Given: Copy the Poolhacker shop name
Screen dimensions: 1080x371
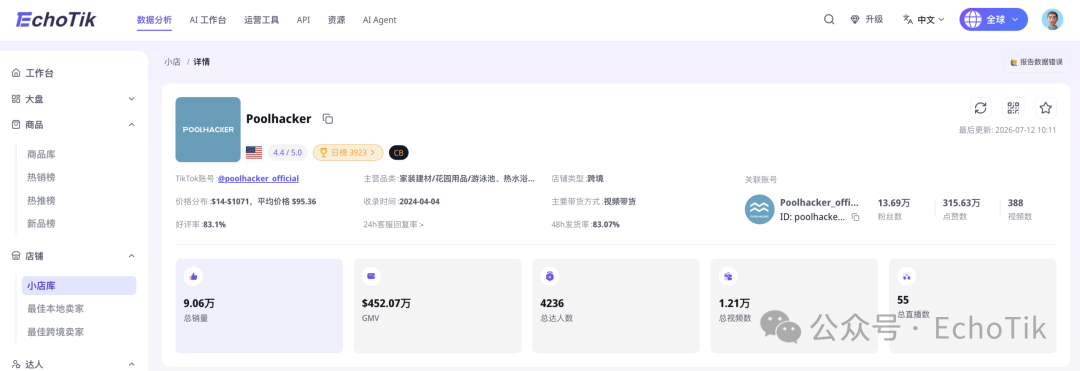Looking at the screenshot, I should tap(328, 119).
